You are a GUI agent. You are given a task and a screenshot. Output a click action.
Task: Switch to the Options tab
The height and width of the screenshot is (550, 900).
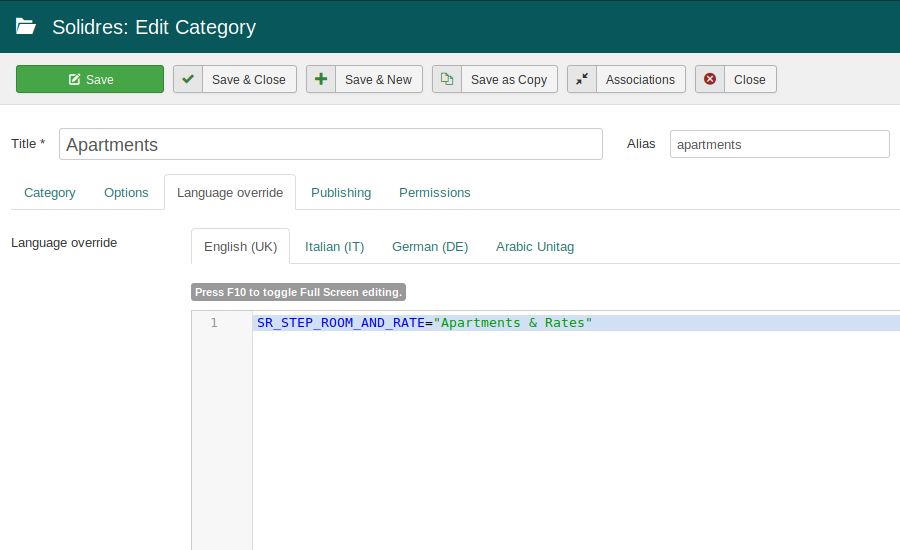click(126, 192)
